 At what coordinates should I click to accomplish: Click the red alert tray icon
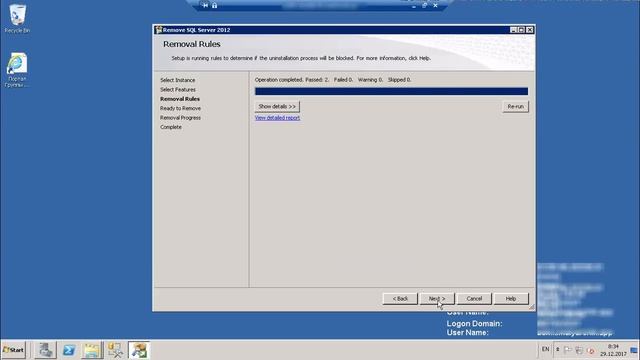pyautogui.click(x=590, y=350)
